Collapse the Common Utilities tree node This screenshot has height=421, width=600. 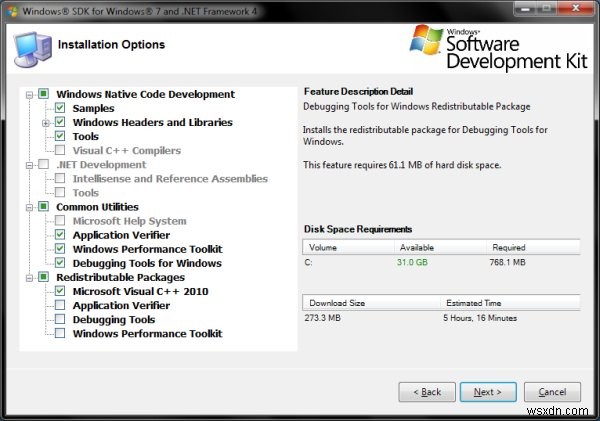(x=29, y=207)
